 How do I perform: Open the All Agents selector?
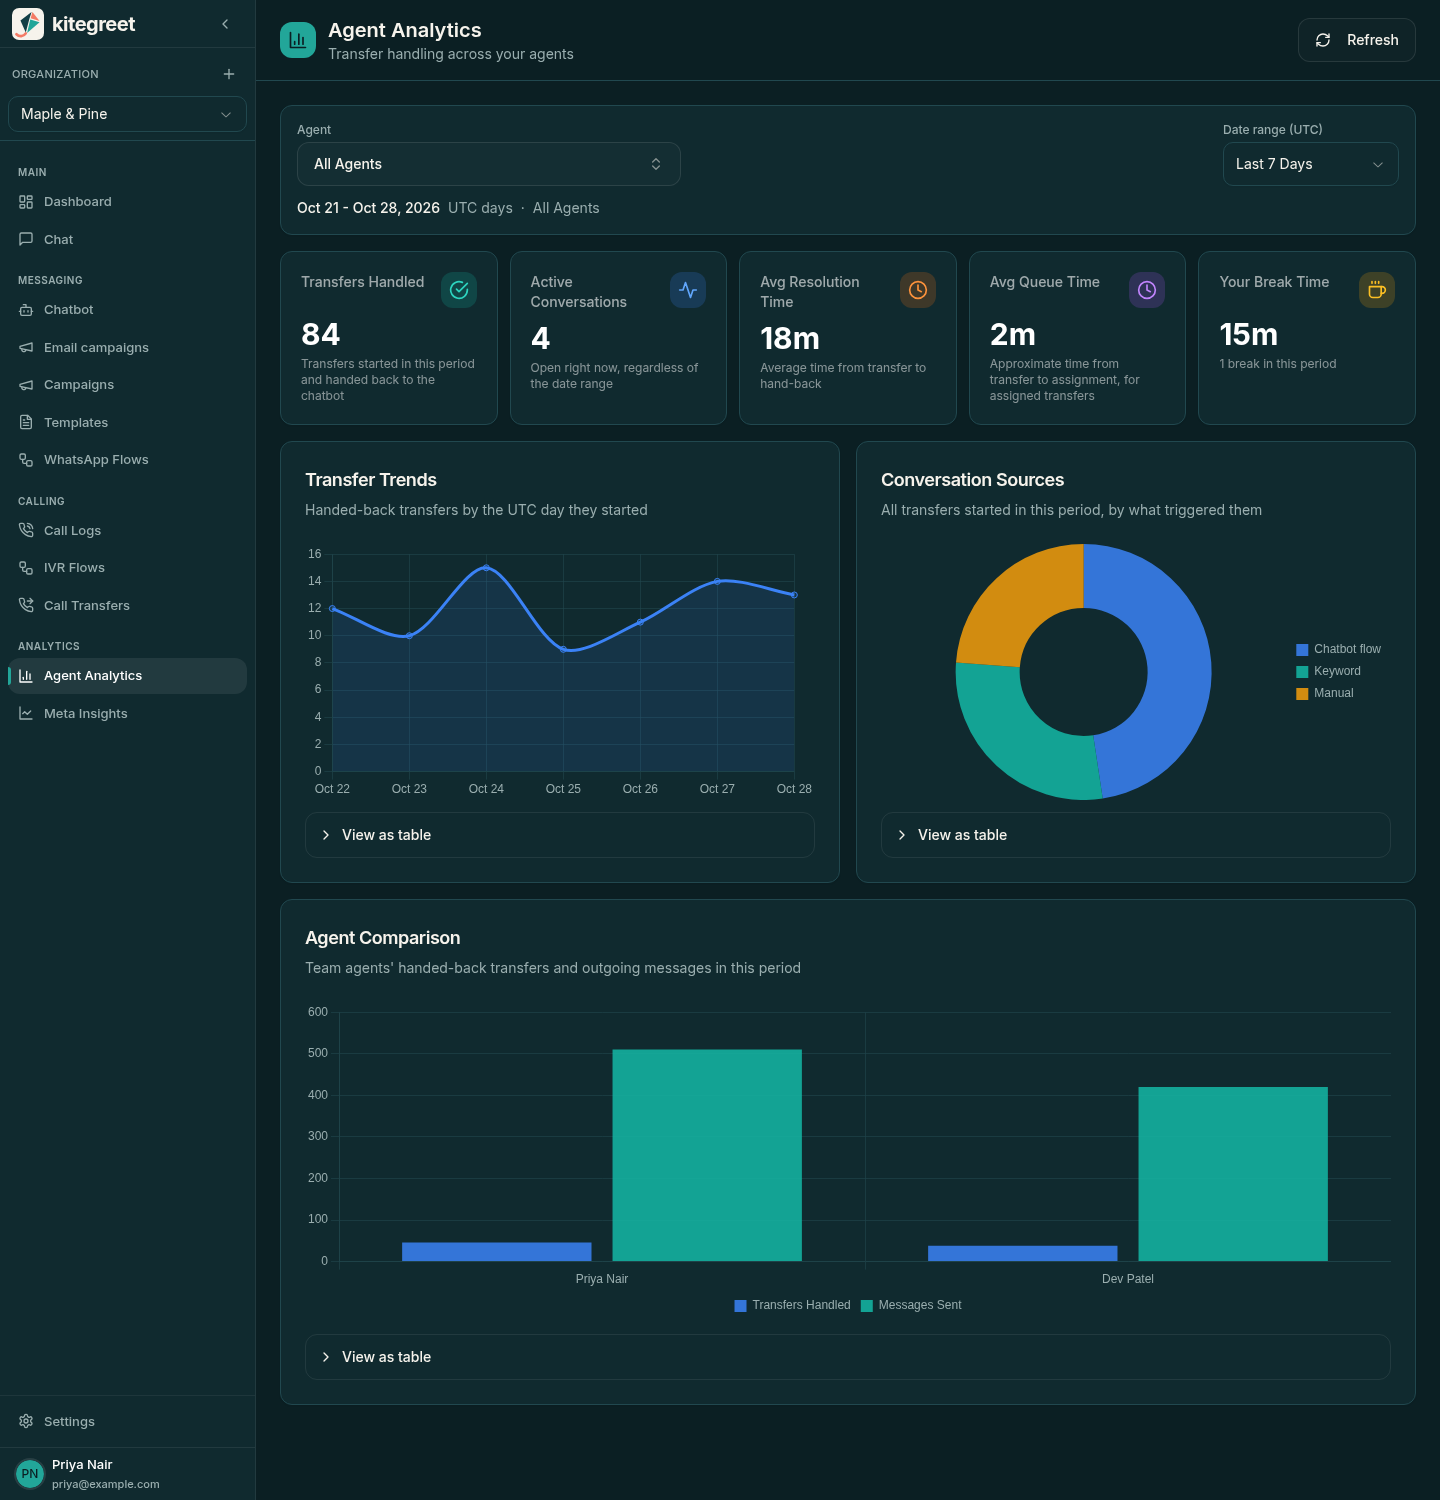pyautogui.click(x=489, y=164)
